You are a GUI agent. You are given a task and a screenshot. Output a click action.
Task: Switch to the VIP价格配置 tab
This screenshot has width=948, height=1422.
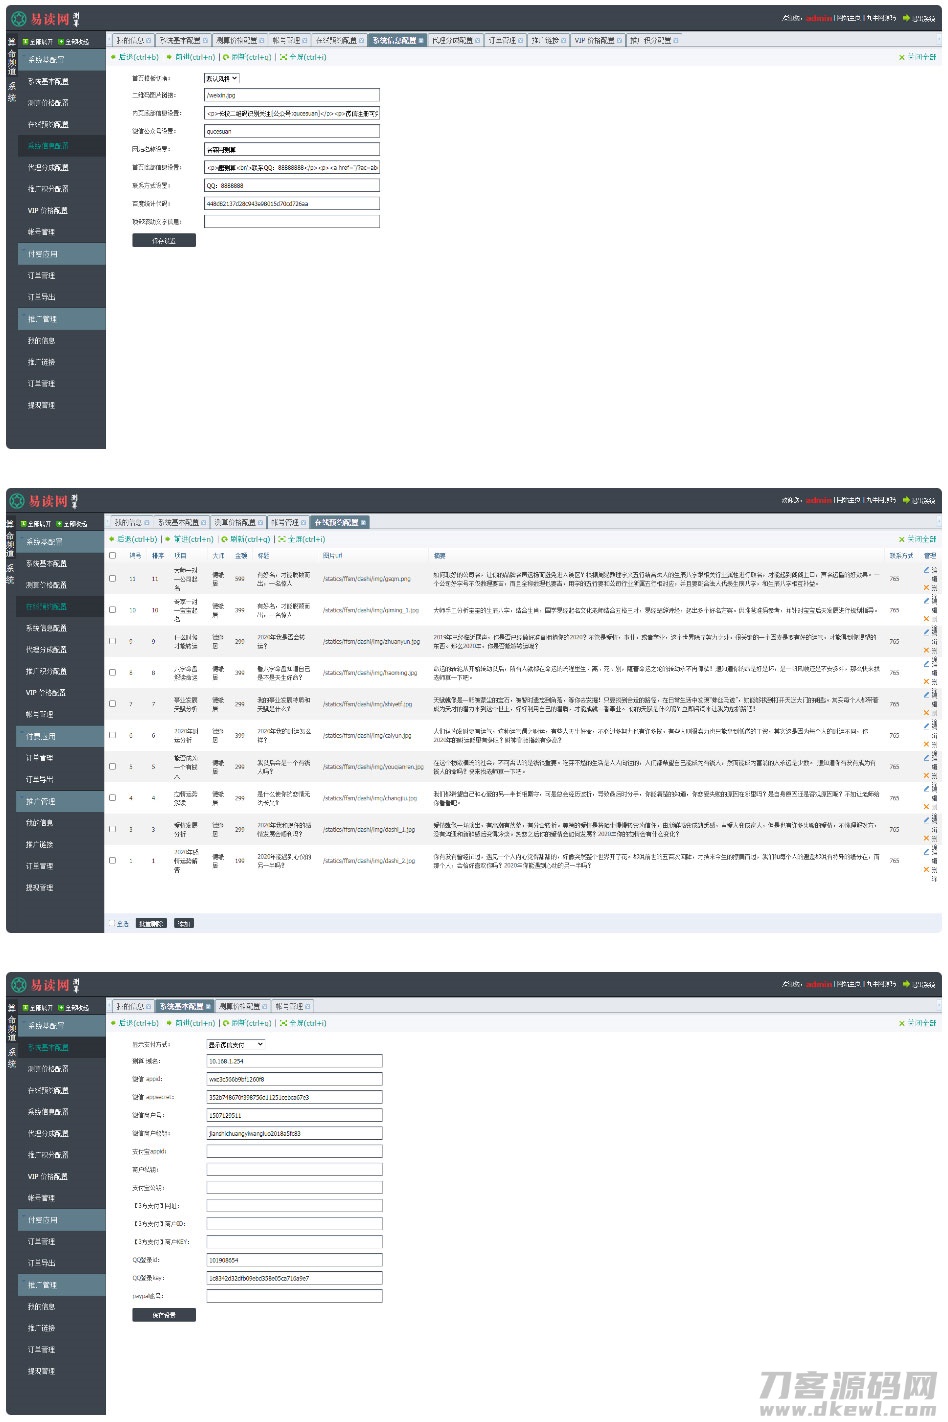point(594,41)
